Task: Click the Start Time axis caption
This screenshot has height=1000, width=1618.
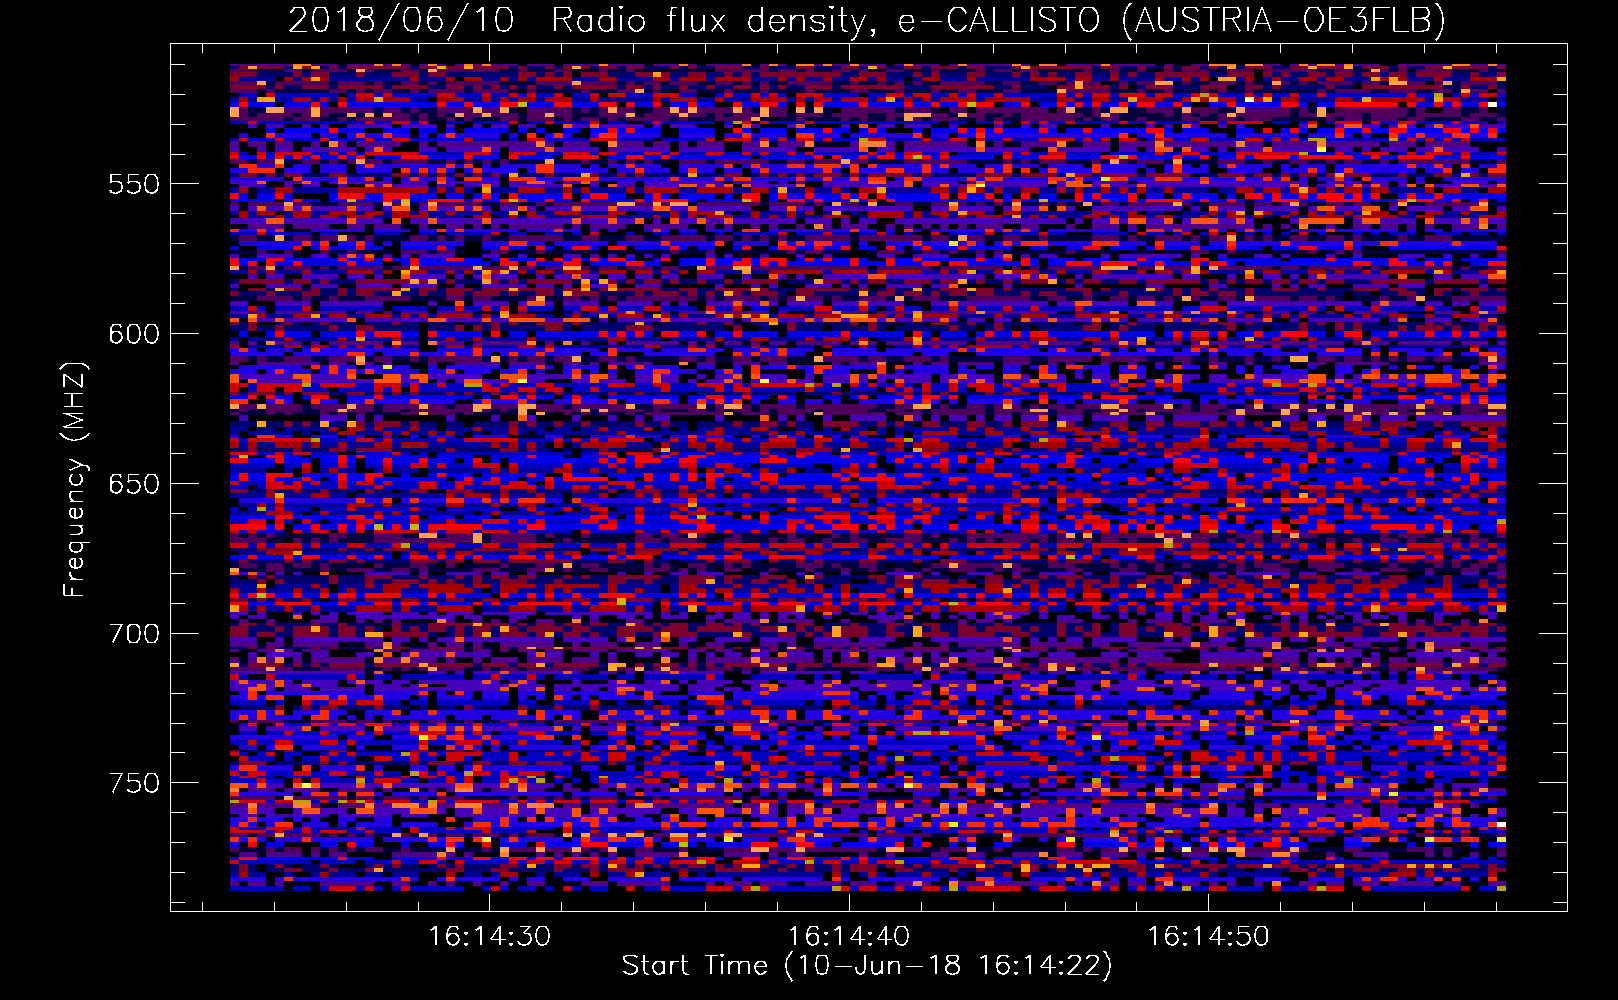Action: coord(867,966)
